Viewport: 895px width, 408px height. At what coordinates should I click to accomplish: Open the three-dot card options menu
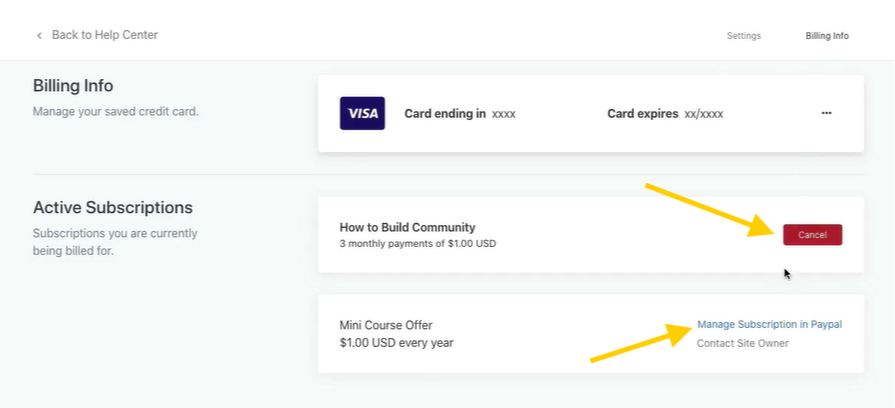tap(826, 113)
